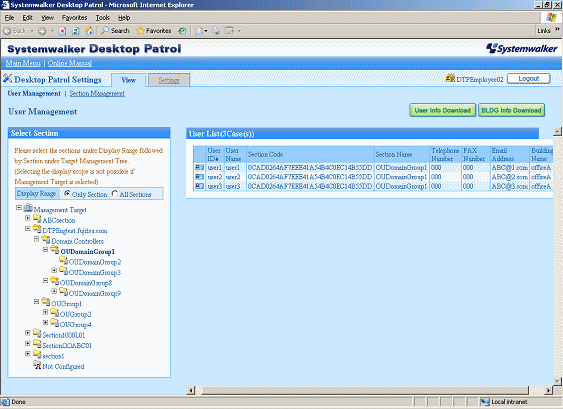Click the Back arrow icon in toolbar
The height and width of the screenshot is (409, 563).
(7, 31)
